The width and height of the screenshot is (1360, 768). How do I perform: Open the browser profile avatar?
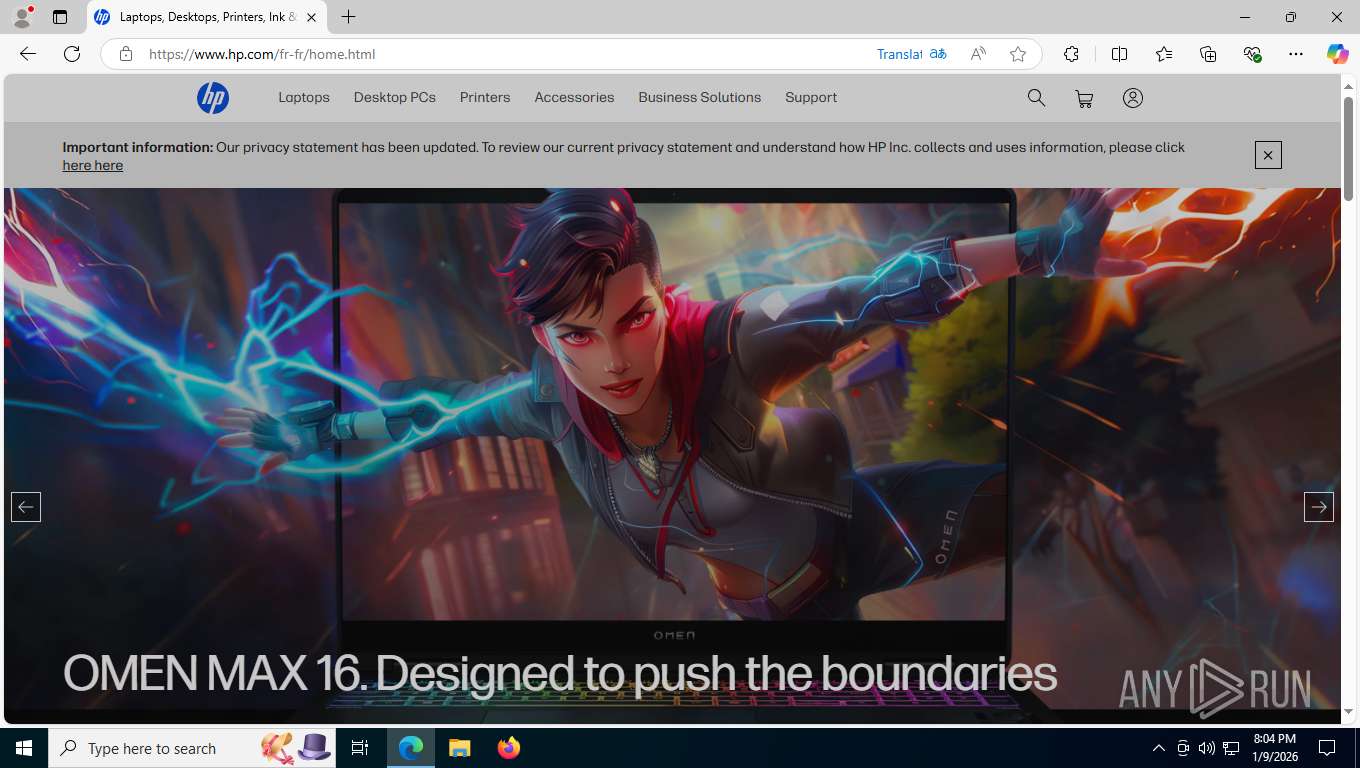pyautogui.click(x=22, y=17)
